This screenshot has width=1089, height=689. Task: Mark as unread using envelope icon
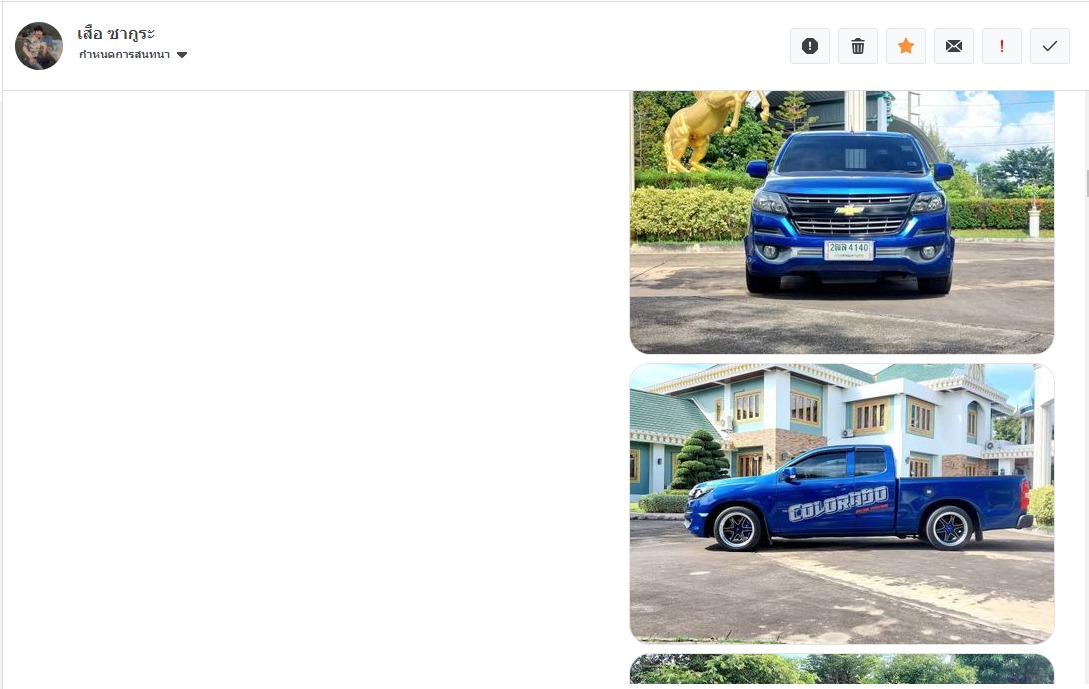pyautogui.click(x=954, y=46)
